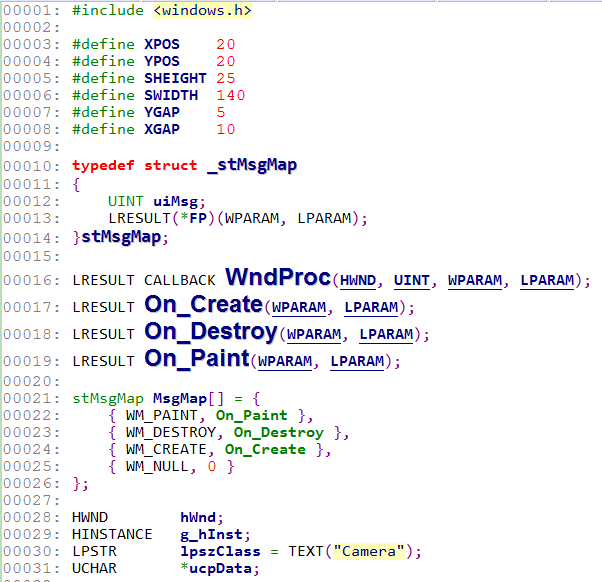This screenshot has width=602, height=582.
Task: Click On_Destroy reference in message map
Action: [279, 432]
